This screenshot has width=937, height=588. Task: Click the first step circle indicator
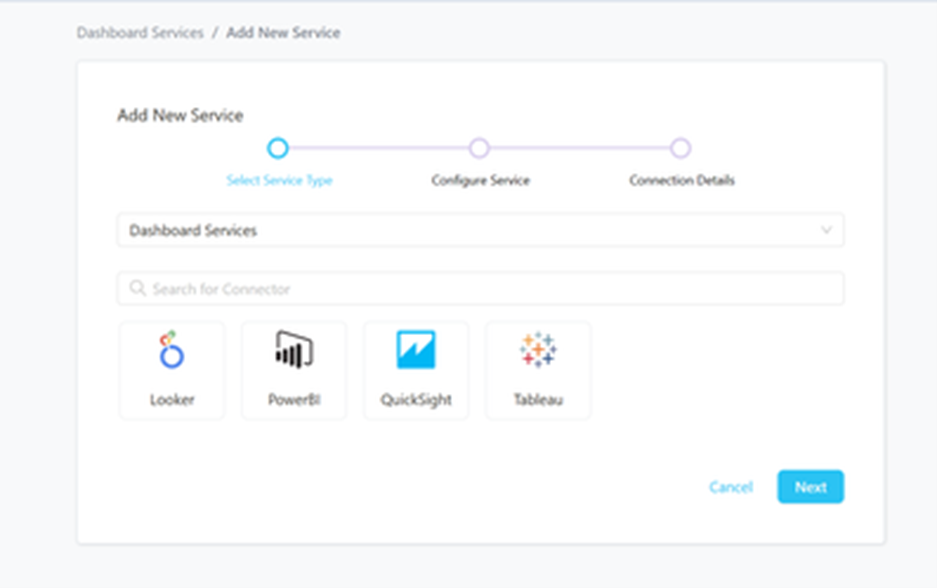tap(278, 148)
